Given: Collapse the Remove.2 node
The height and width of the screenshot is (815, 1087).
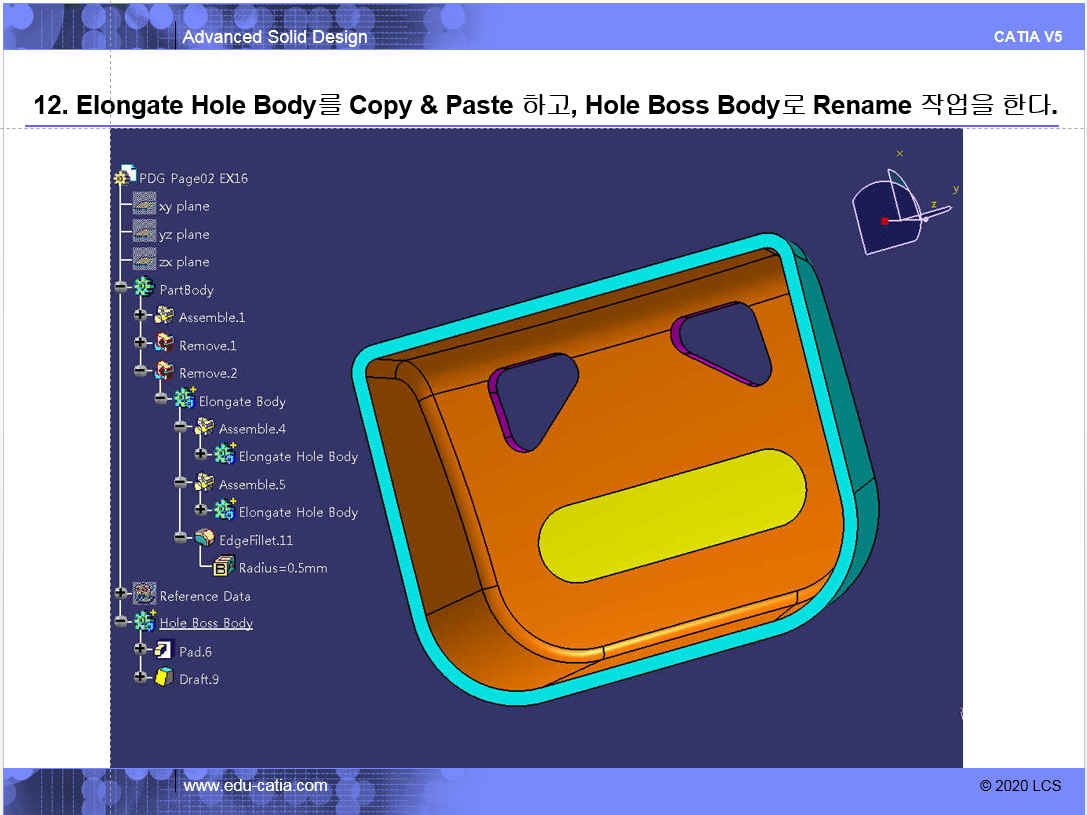Looking at the screenshot, I should coord(141,372).
